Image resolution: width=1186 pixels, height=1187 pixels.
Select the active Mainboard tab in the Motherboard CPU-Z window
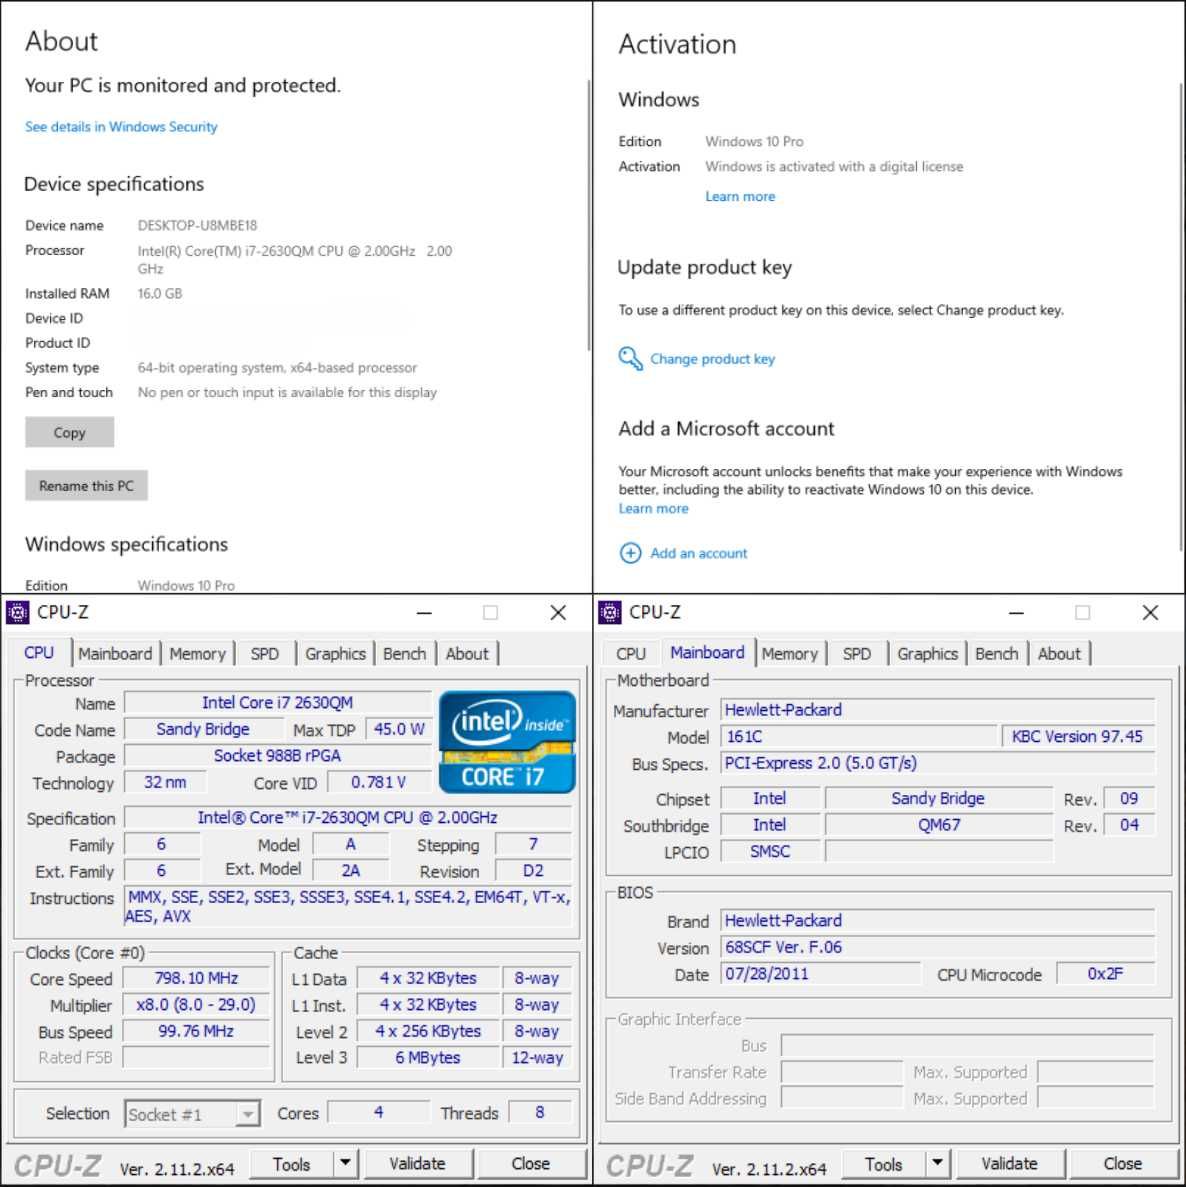708,653
